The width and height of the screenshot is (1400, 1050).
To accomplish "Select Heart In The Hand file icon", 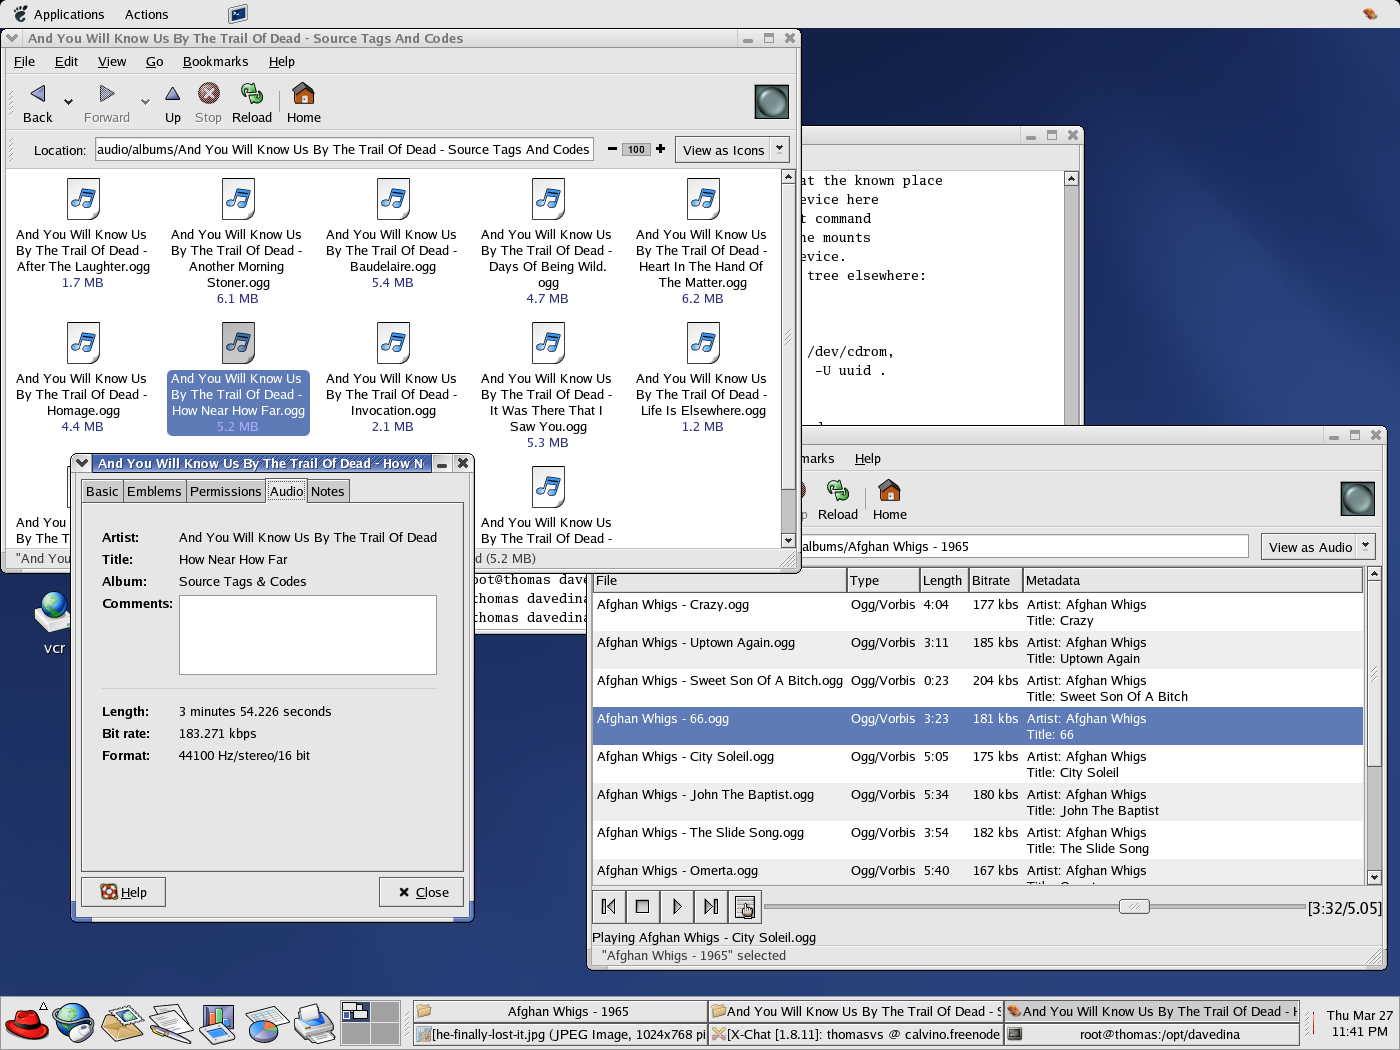I will (703, 199).
